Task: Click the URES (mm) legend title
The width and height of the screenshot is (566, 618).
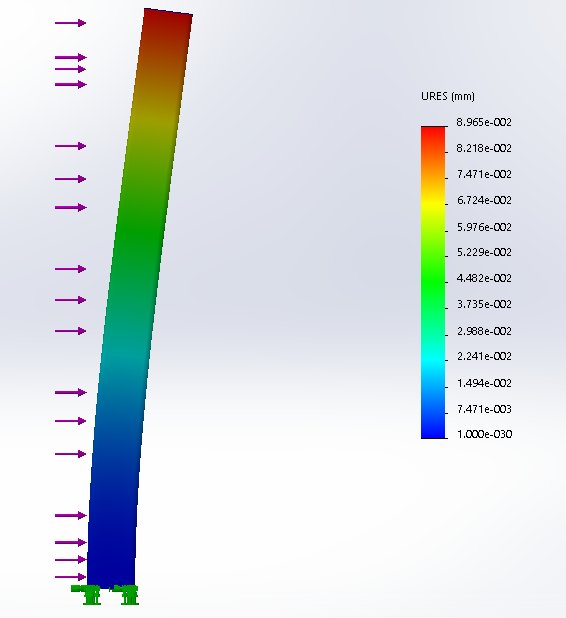Action: pos(448,97)
